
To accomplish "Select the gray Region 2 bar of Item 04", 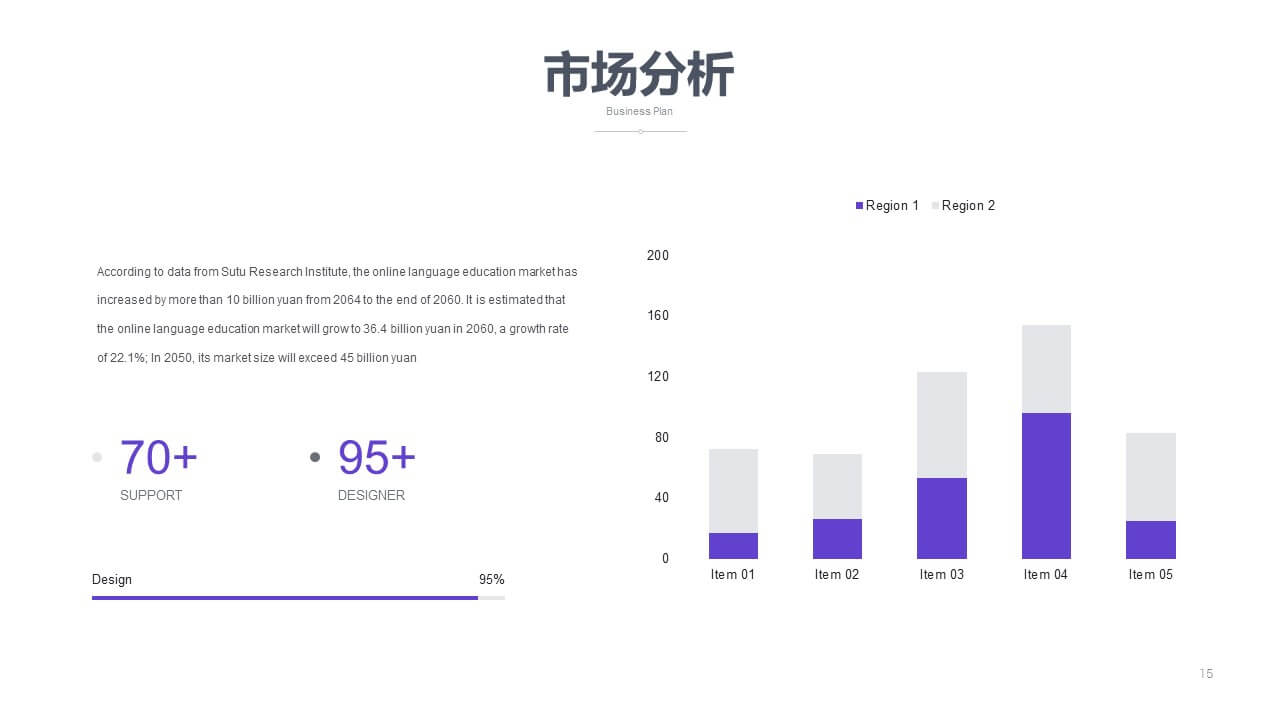I will [x=1046, y=369].
